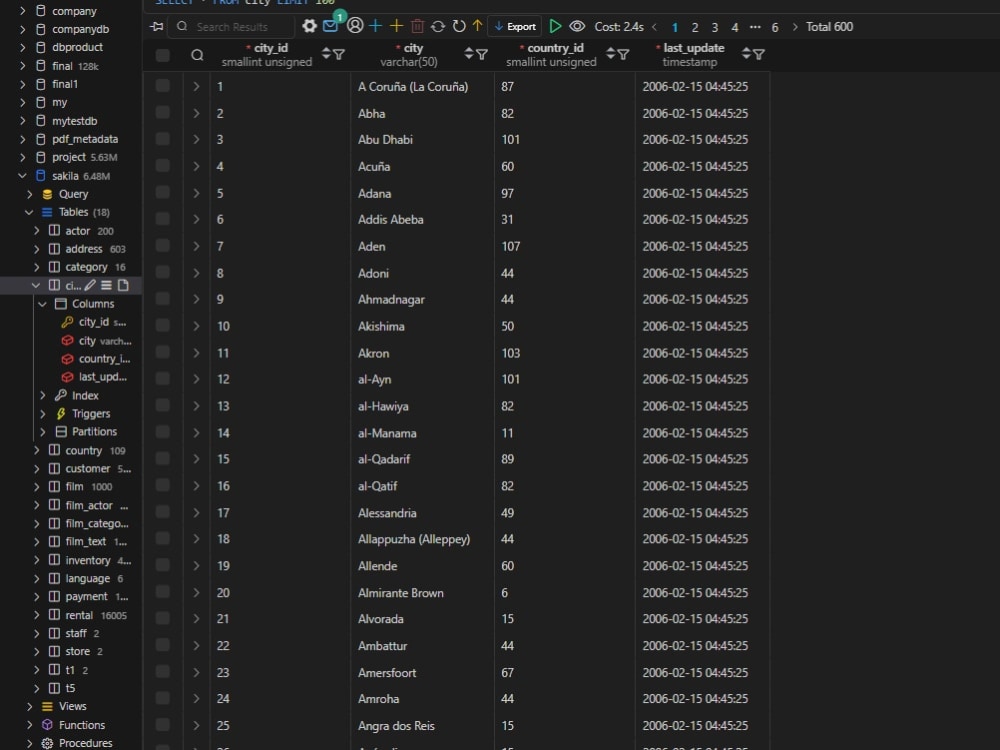Refresh results with the circular arrow icon
Screen dimensions: 1000x750
pos(459,26)
